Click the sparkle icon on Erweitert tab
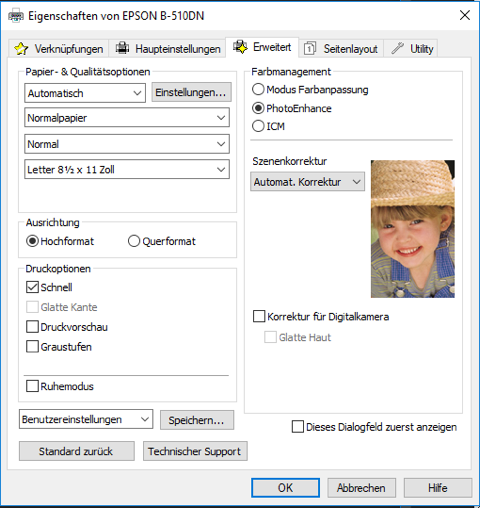The width and height of the screenshot is (480, 508). pyautogui.click(x=240, y=47)
